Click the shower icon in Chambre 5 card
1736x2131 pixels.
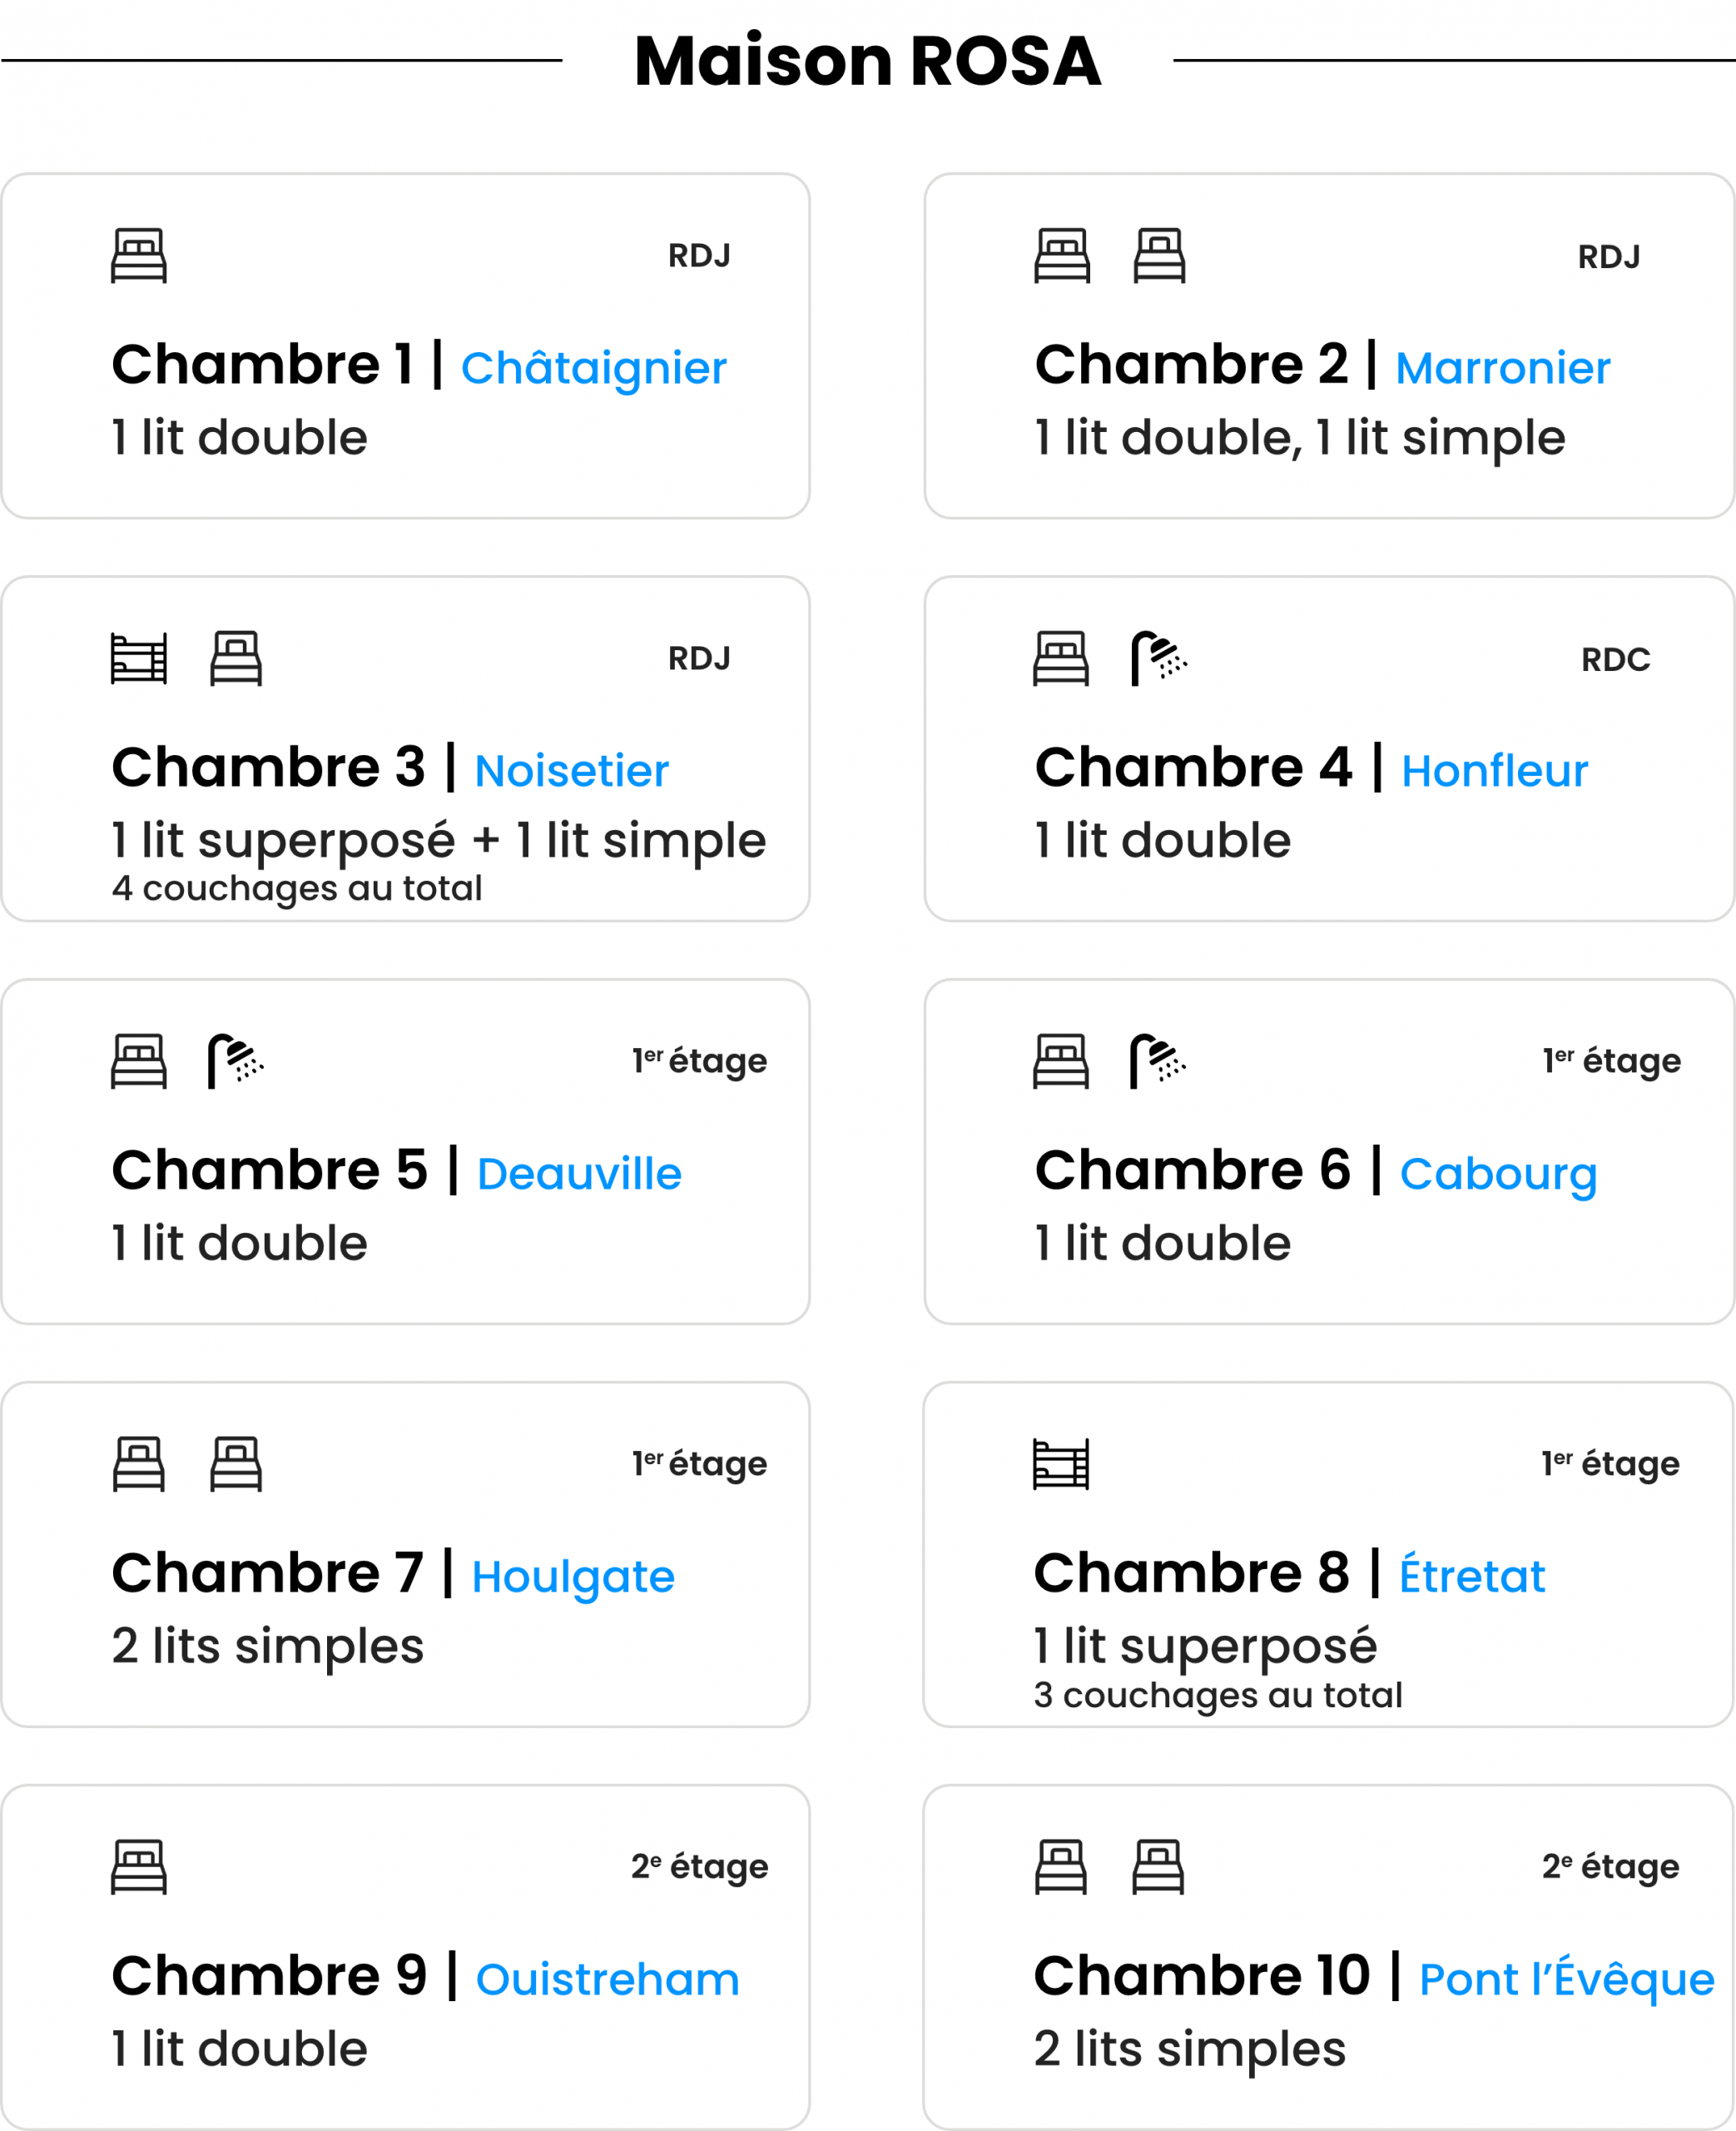click(235, 1061)
